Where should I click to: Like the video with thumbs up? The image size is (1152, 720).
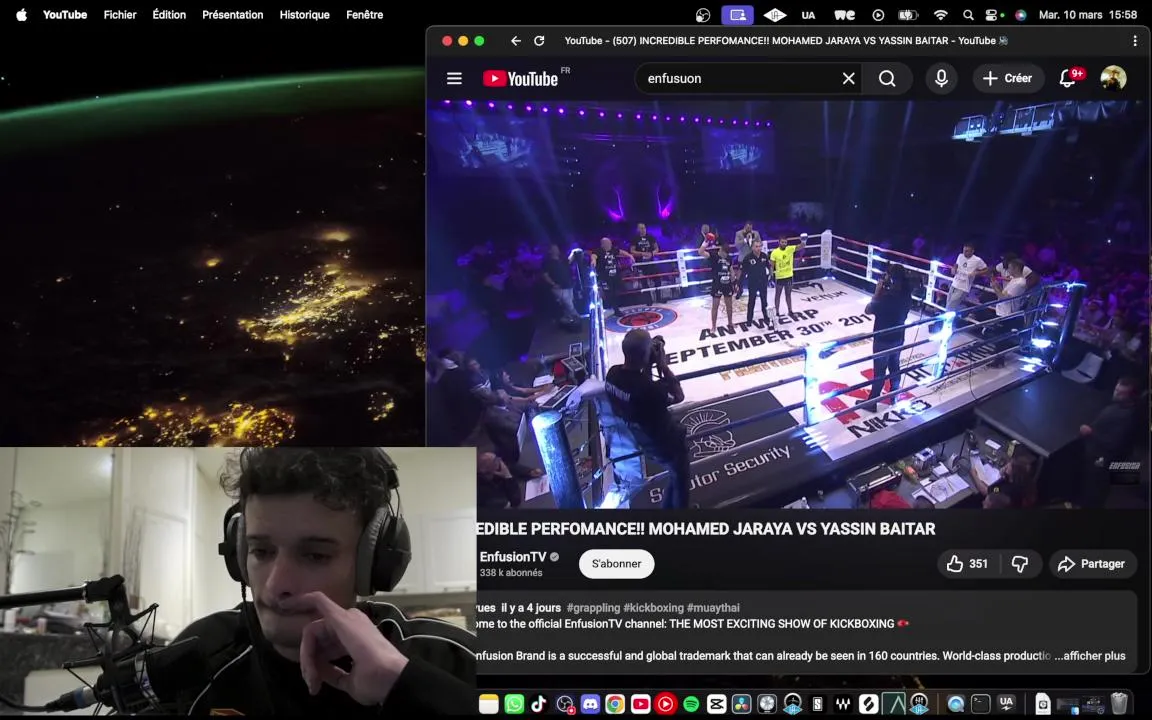point(968,564)
